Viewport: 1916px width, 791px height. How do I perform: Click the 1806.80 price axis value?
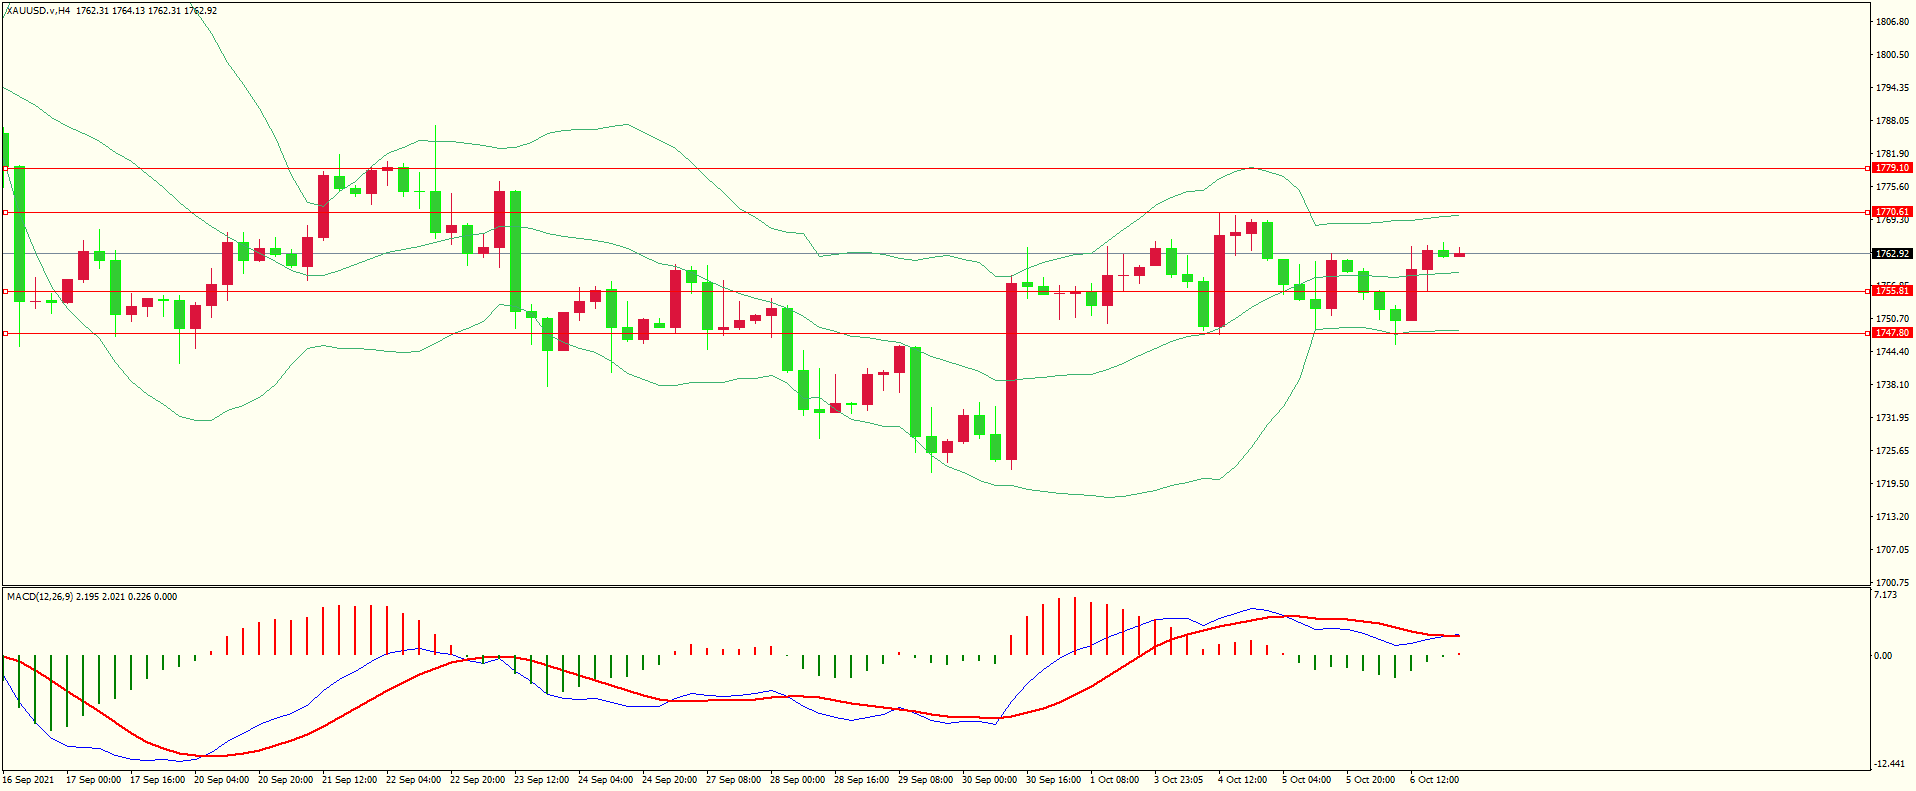1892,22
